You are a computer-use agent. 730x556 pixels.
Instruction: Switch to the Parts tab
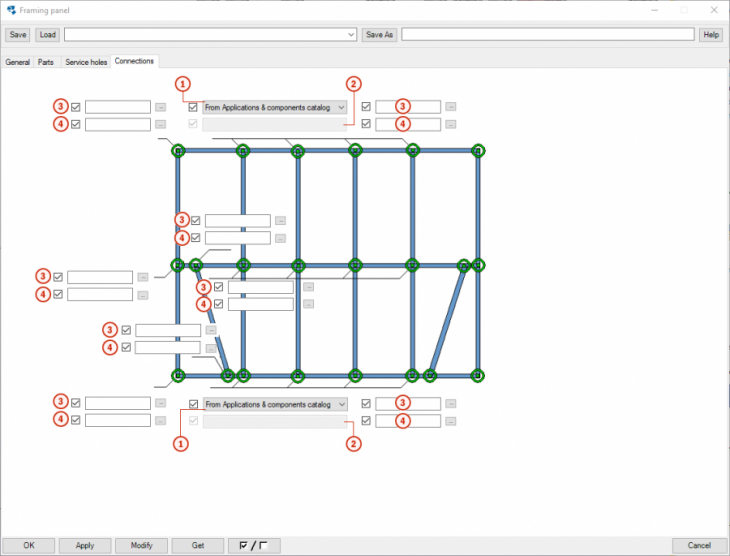(46, 62)
